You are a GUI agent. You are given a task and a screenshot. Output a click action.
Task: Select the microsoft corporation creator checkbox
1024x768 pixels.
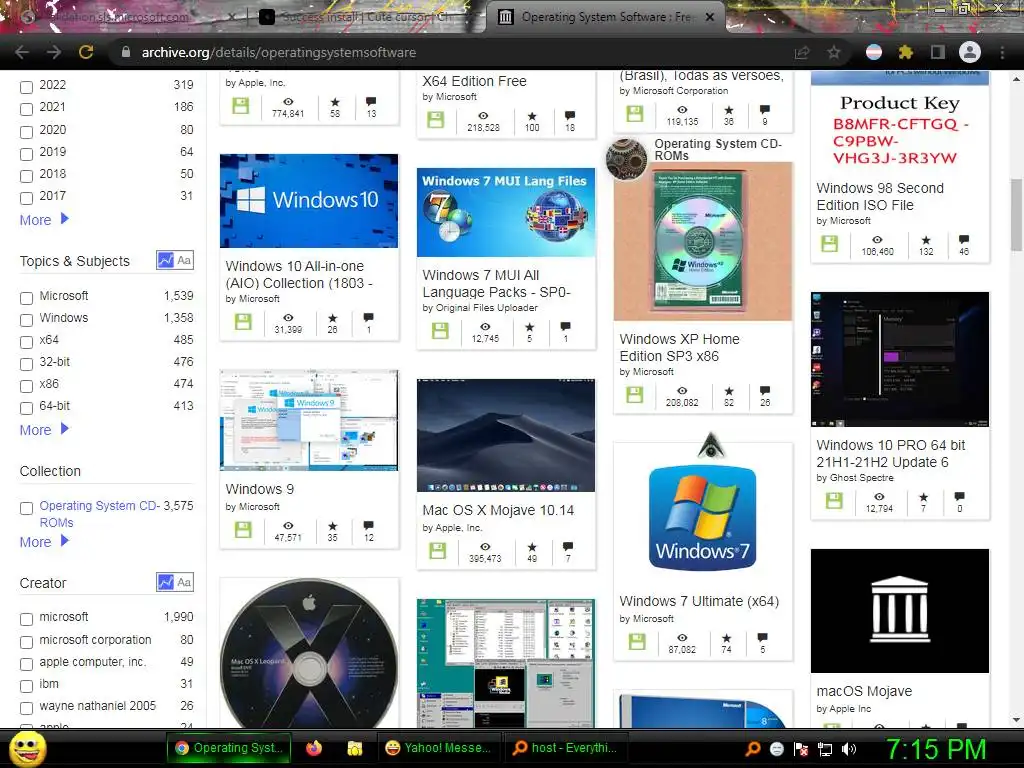click(26, 642)
